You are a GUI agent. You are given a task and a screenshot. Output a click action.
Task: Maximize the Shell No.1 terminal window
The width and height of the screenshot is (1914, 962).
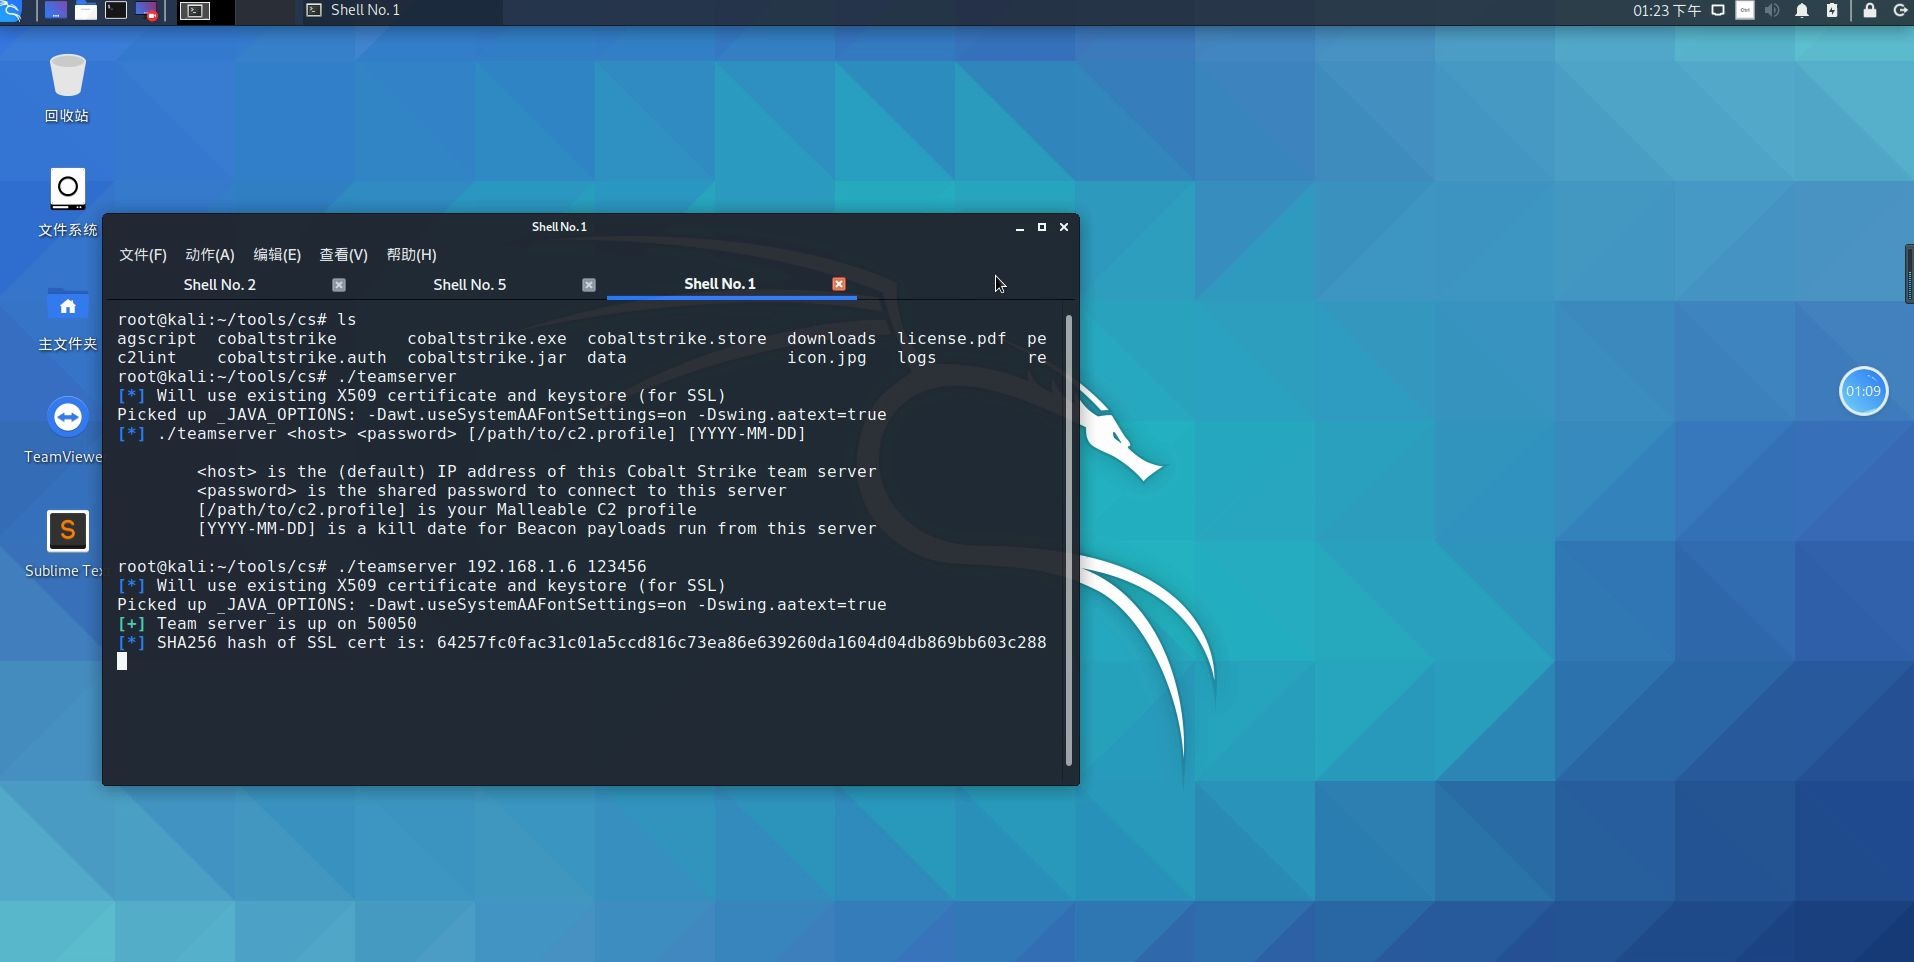pyautogui.click(x=1042, y=227)
